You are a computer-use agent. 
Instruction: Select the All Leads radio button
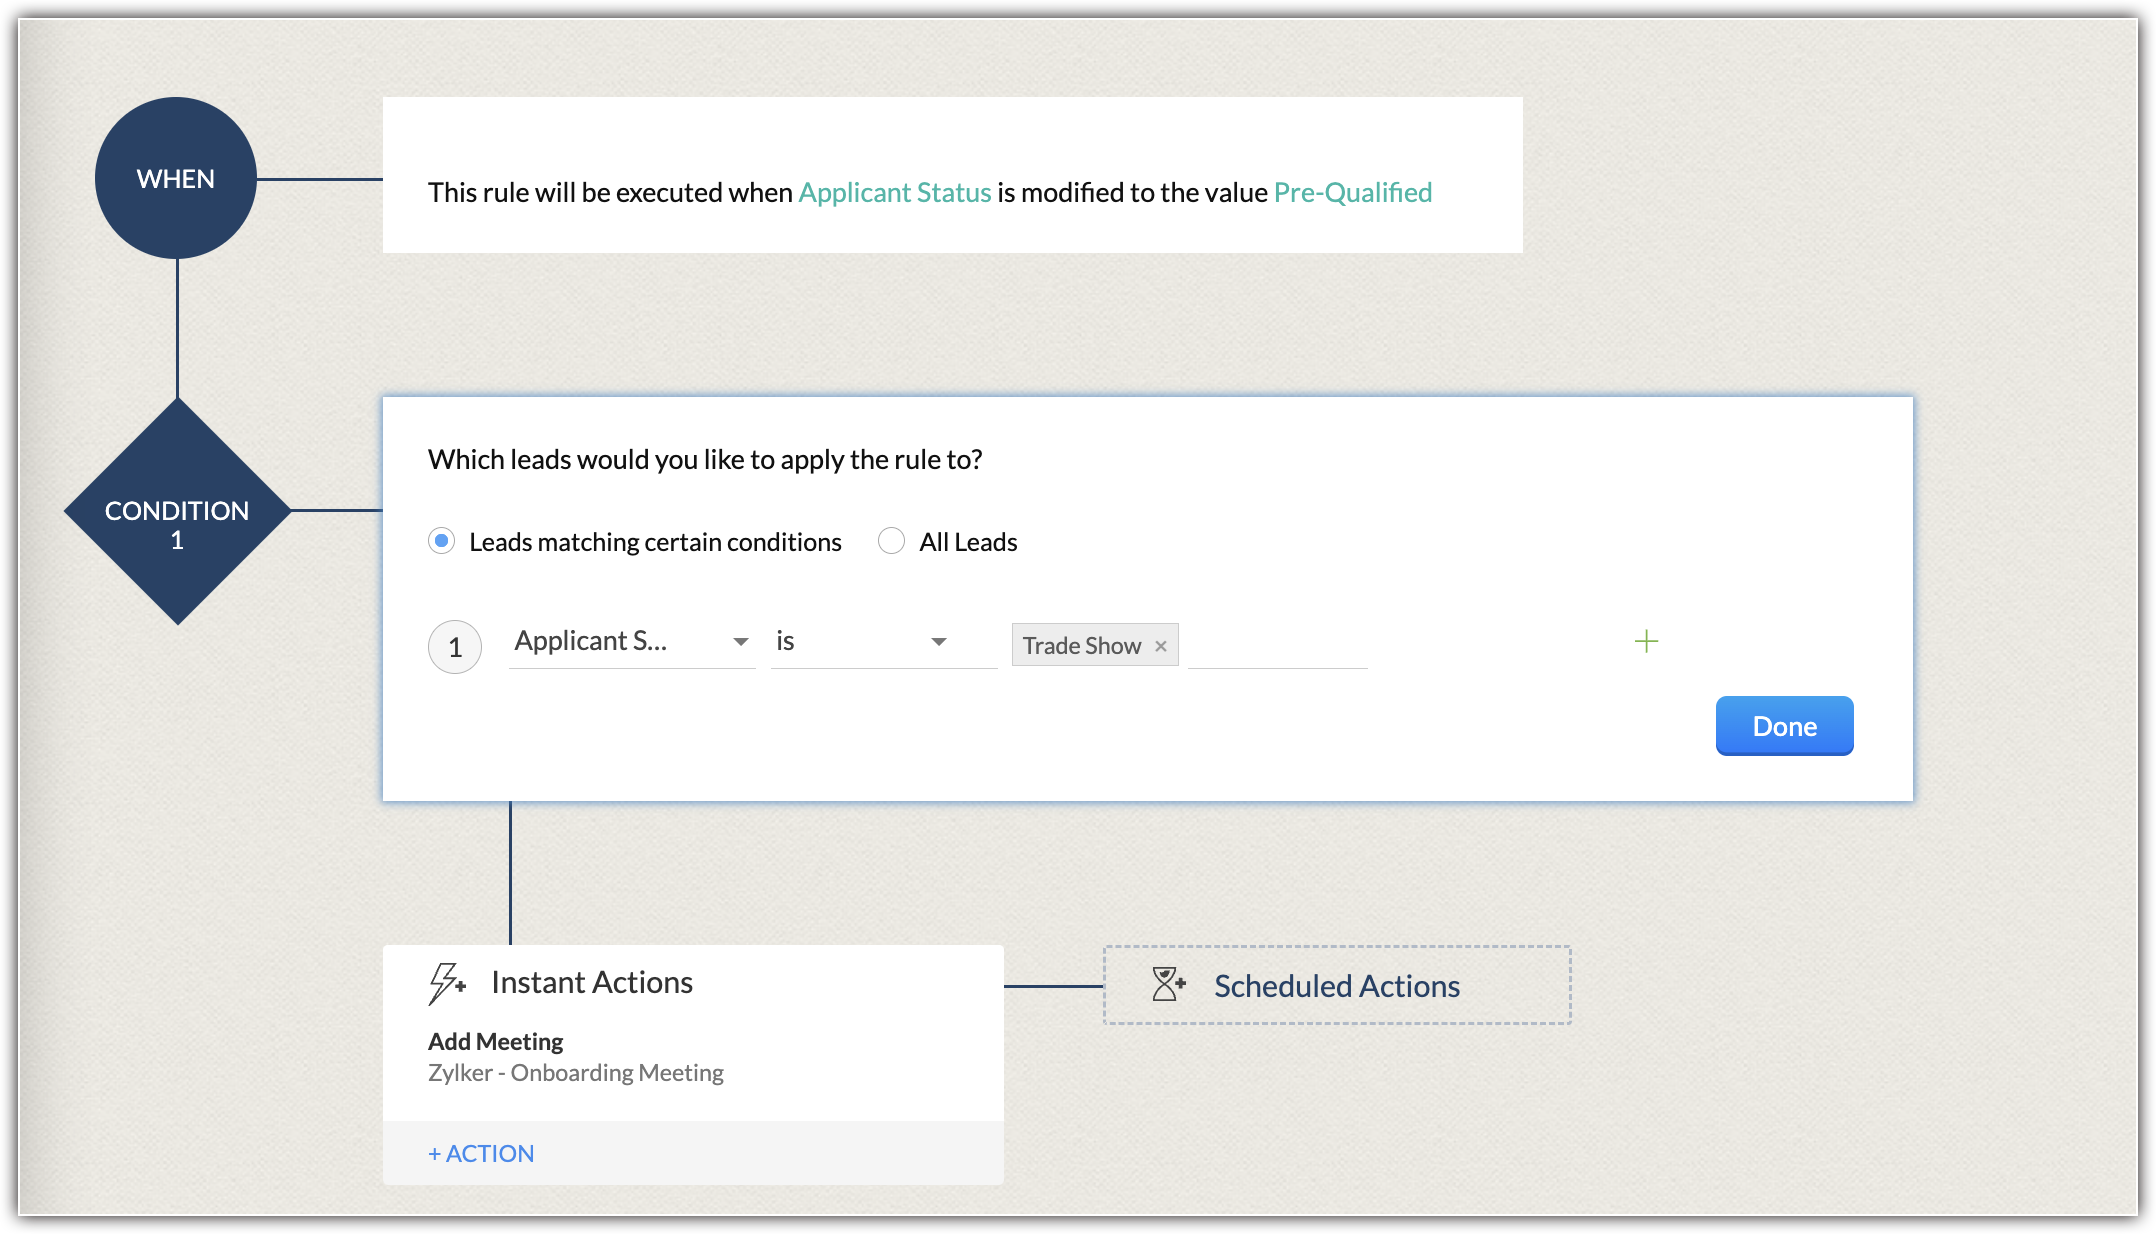(x=891, y=541)
